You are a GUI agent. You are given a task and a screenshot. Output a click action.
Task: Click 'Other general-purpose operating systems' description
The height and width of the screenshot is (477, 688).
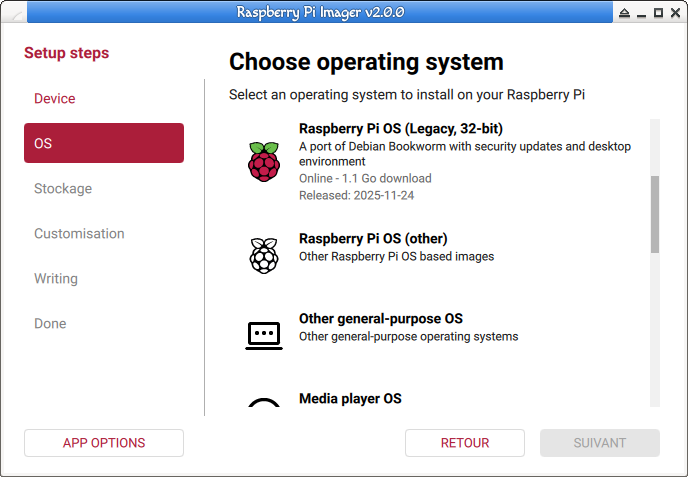(408, 337)
